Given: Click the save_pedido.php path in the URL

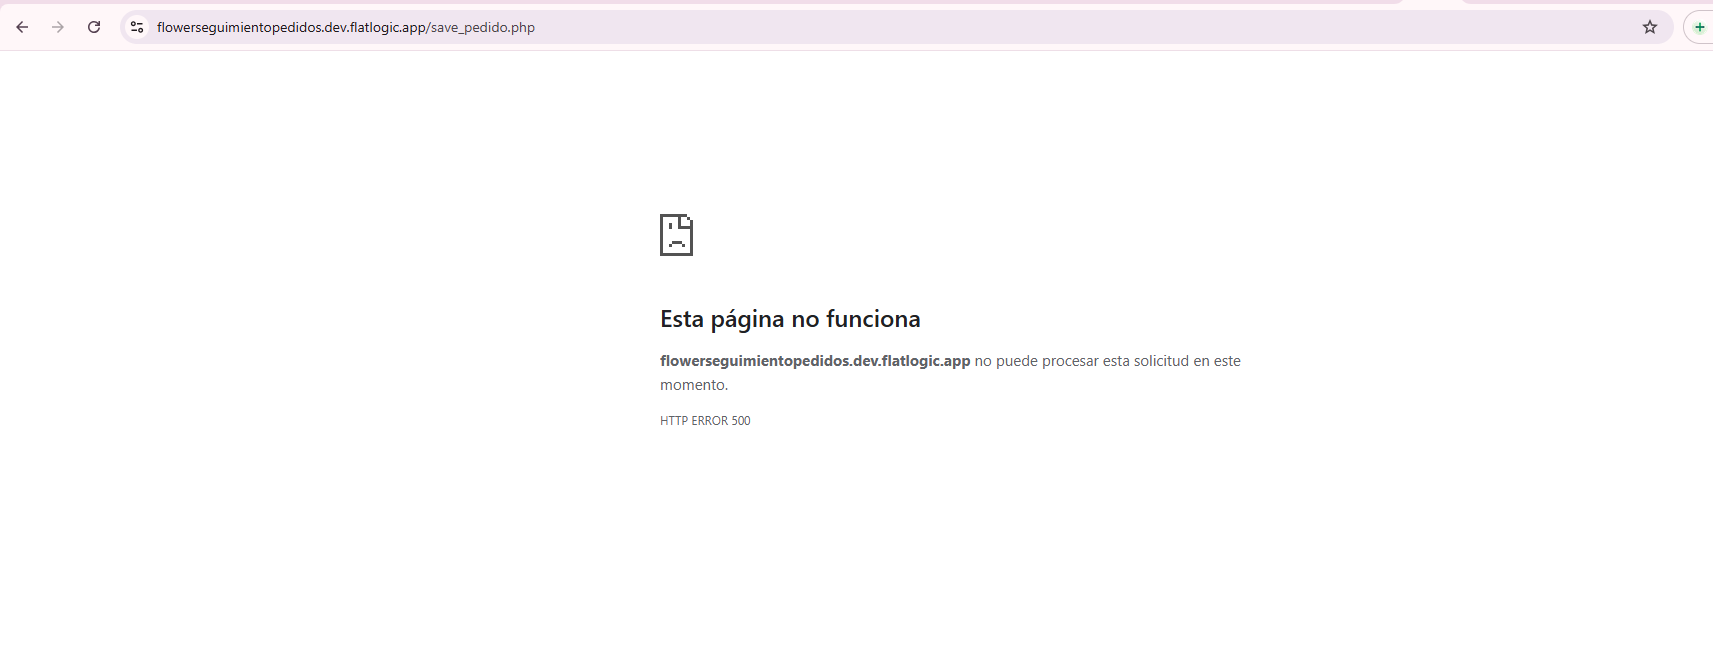Looking at the screenshot, I should [x=485, y=27].
